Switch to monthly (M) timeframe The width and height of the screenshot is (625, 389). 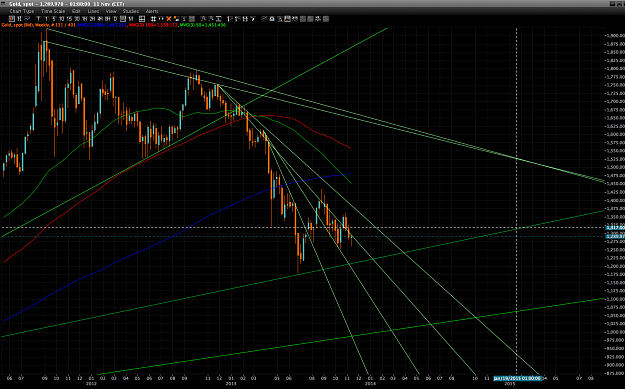click(x=130, y=19)
